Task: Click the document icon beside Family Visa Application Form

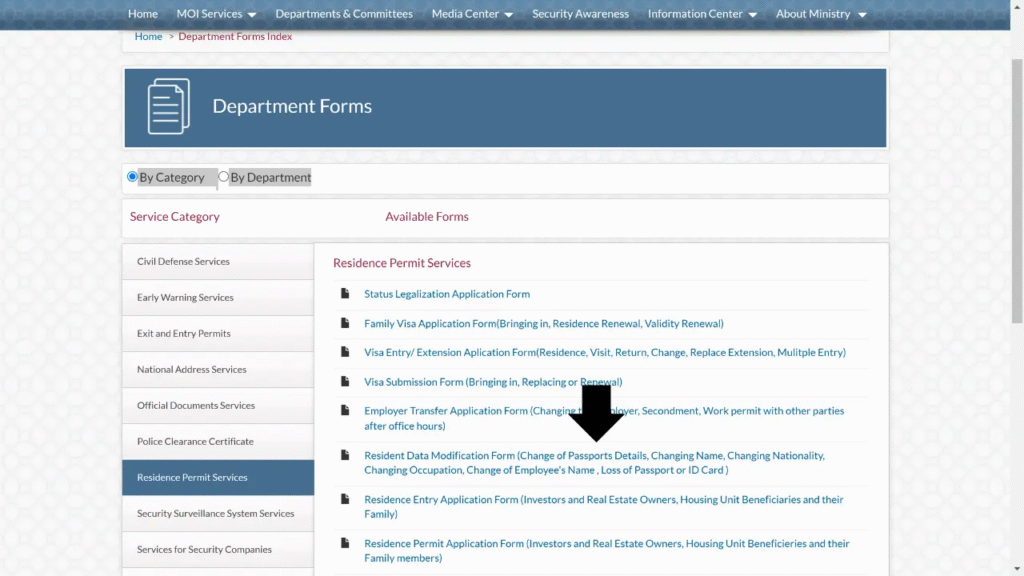Action: point(345,323)
